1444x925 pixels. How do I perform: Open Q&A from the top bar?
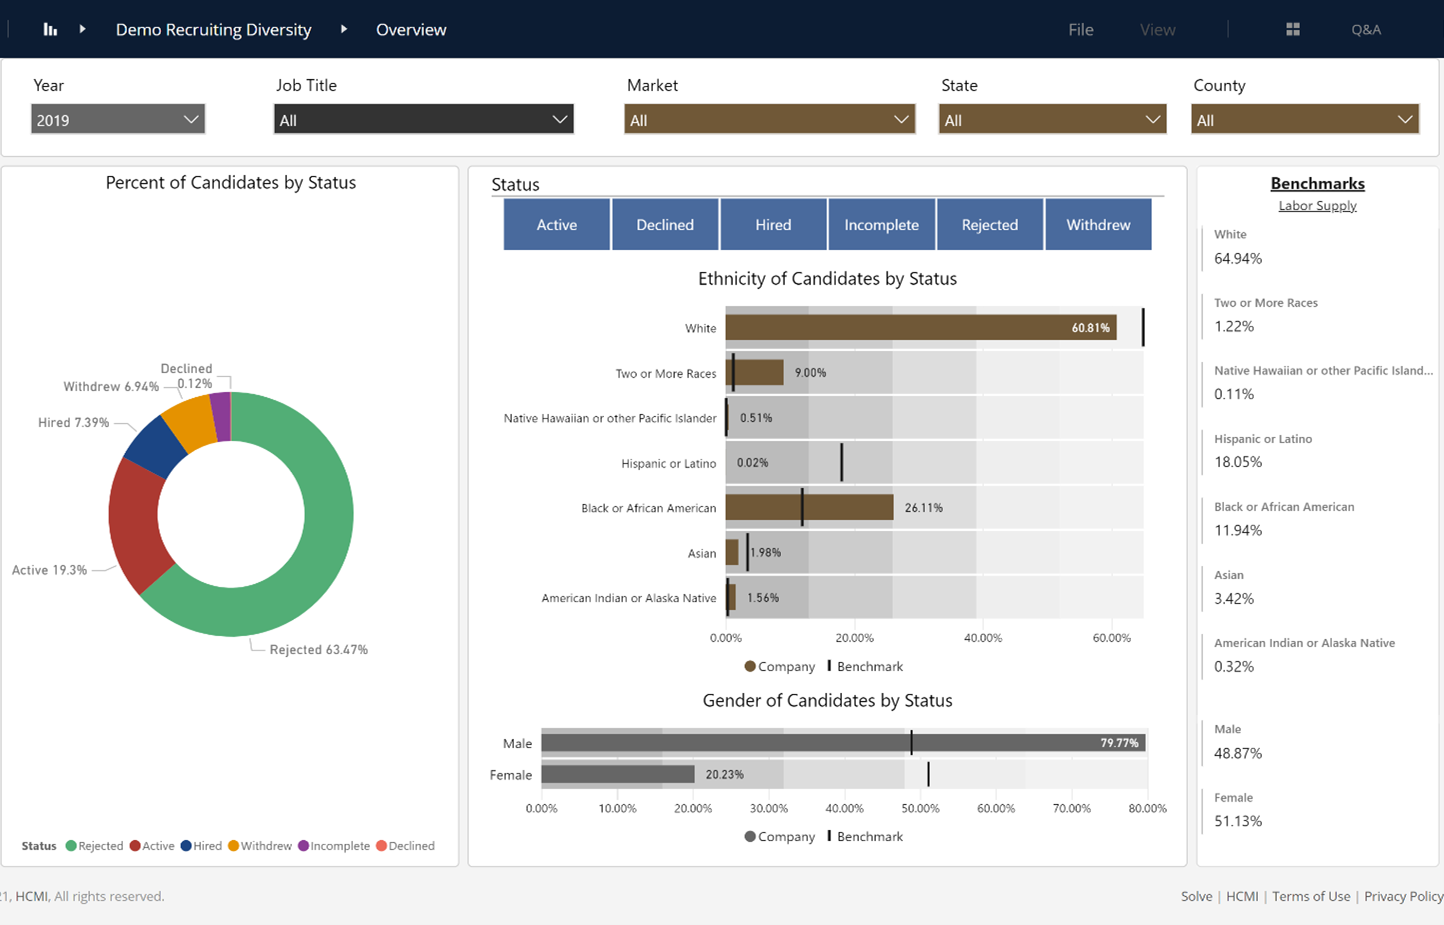coord(1366,29)
